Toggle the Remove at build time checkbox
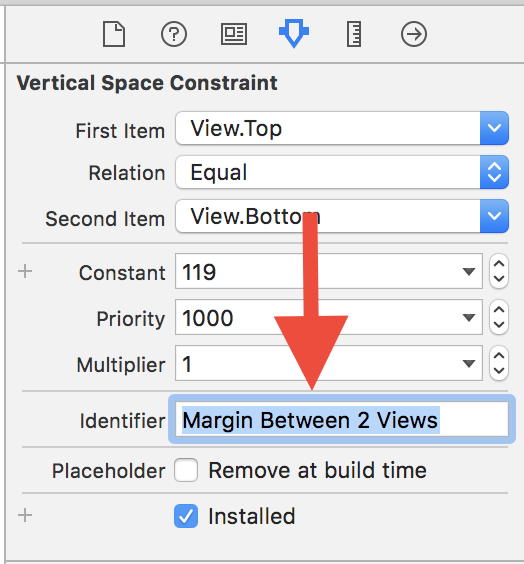 pos(186,470)
